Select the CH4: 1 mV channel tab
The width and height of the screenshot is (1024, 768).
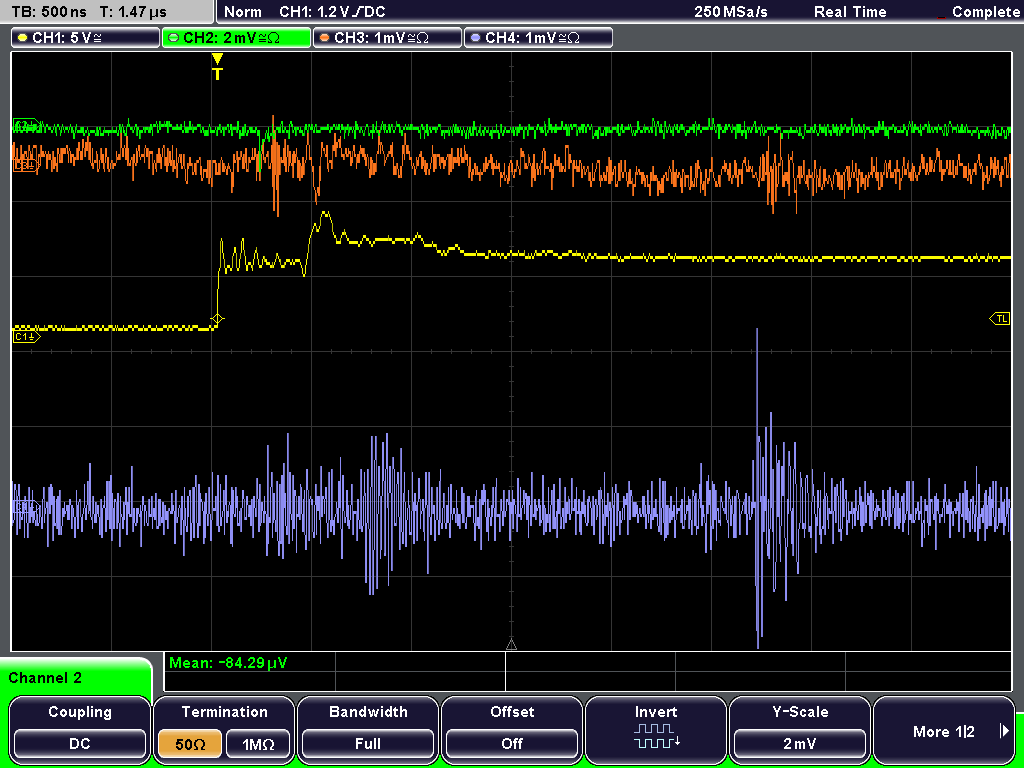538,37
